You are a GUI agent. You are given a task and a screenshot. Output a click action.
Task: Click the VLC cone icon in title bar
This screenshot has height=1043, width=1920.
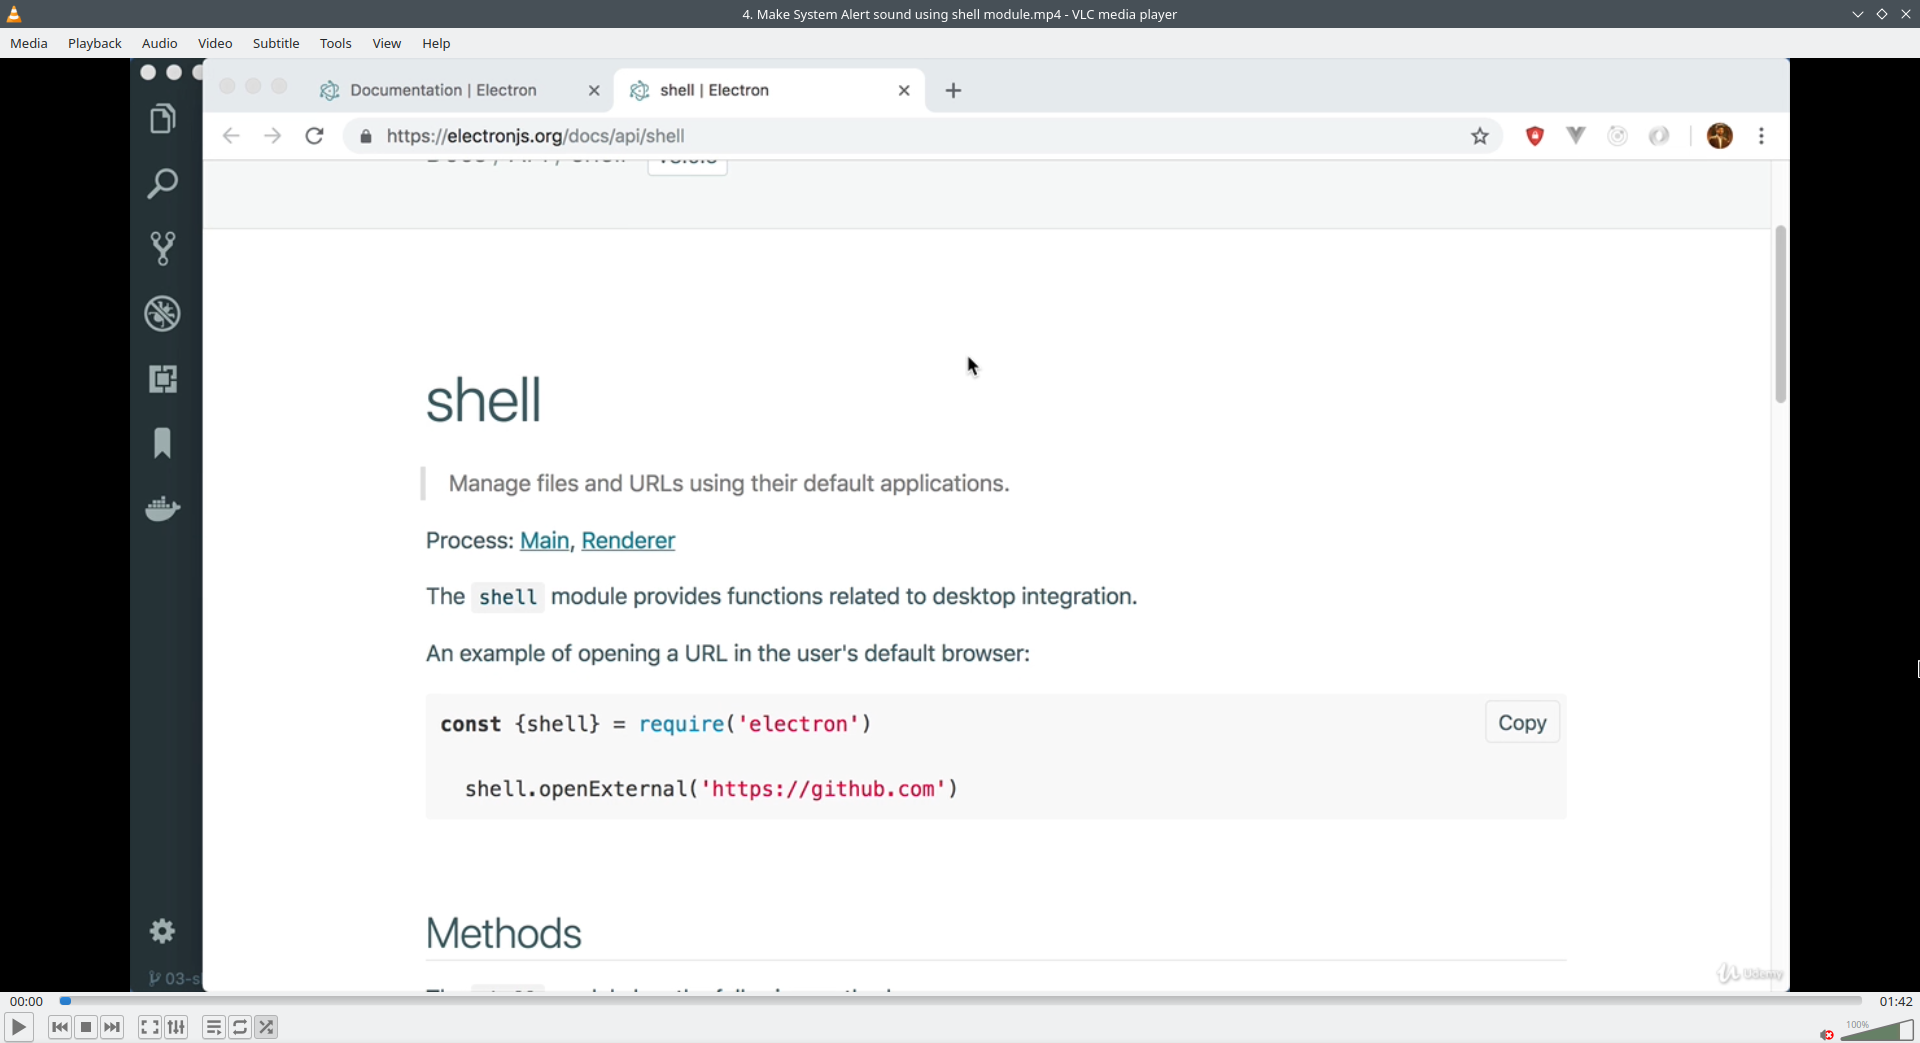14,14
